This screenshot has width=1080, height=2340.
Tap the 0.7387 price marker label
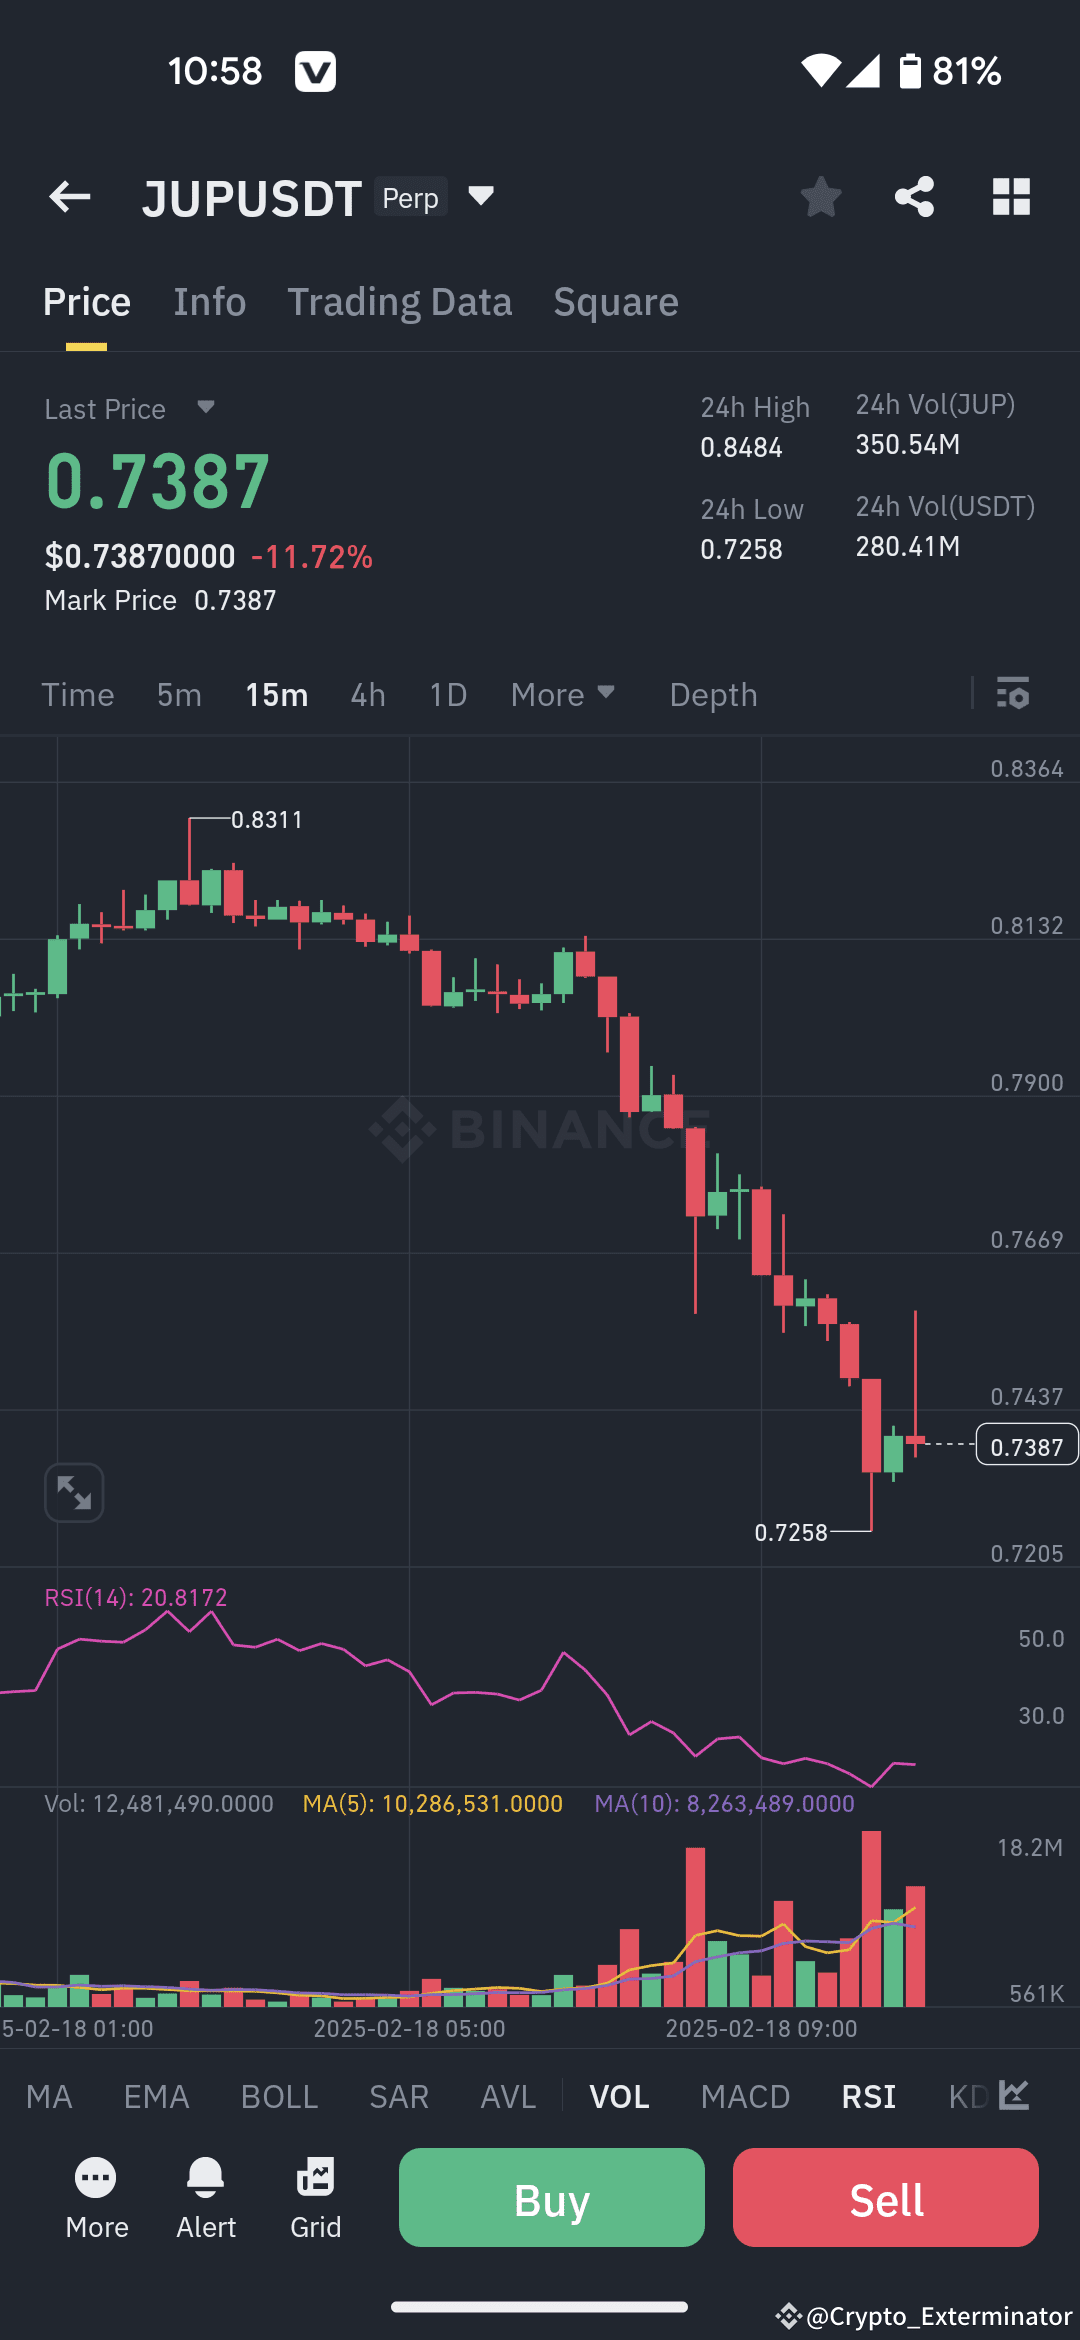coord(1026,1445)
